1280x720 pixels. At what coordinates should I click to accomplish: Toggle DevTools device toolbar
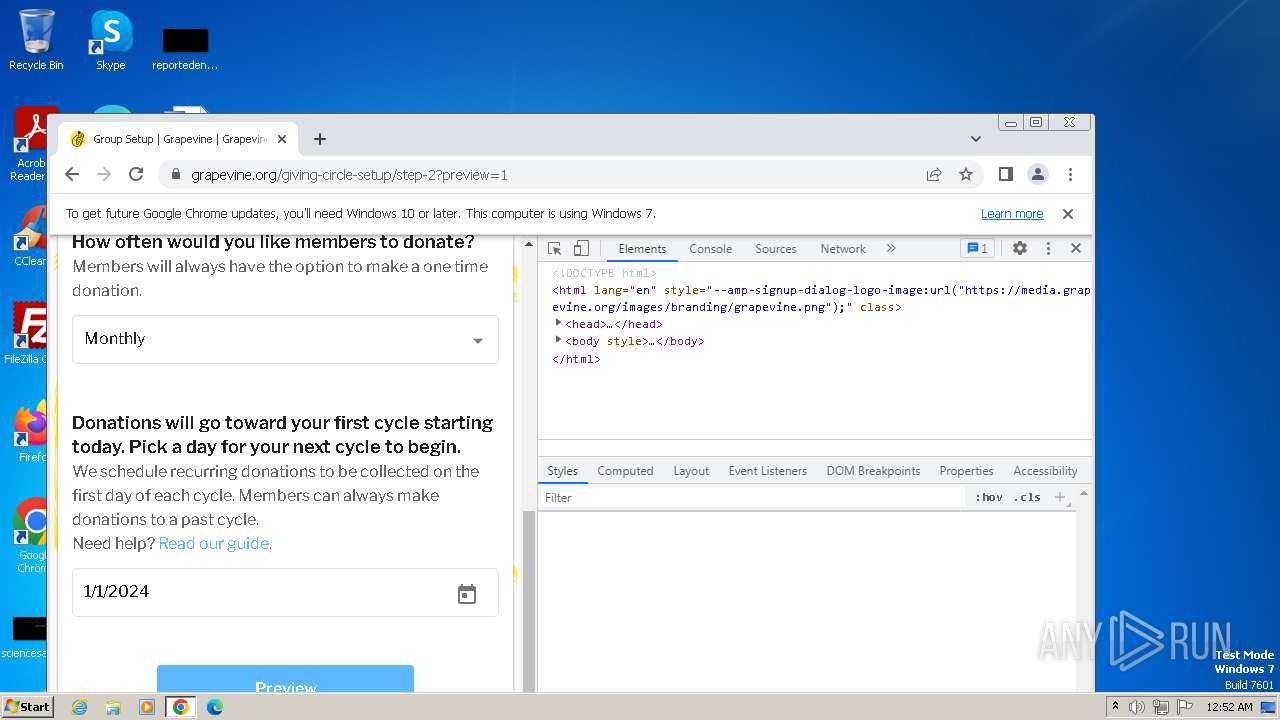click(x=581, y=249)
